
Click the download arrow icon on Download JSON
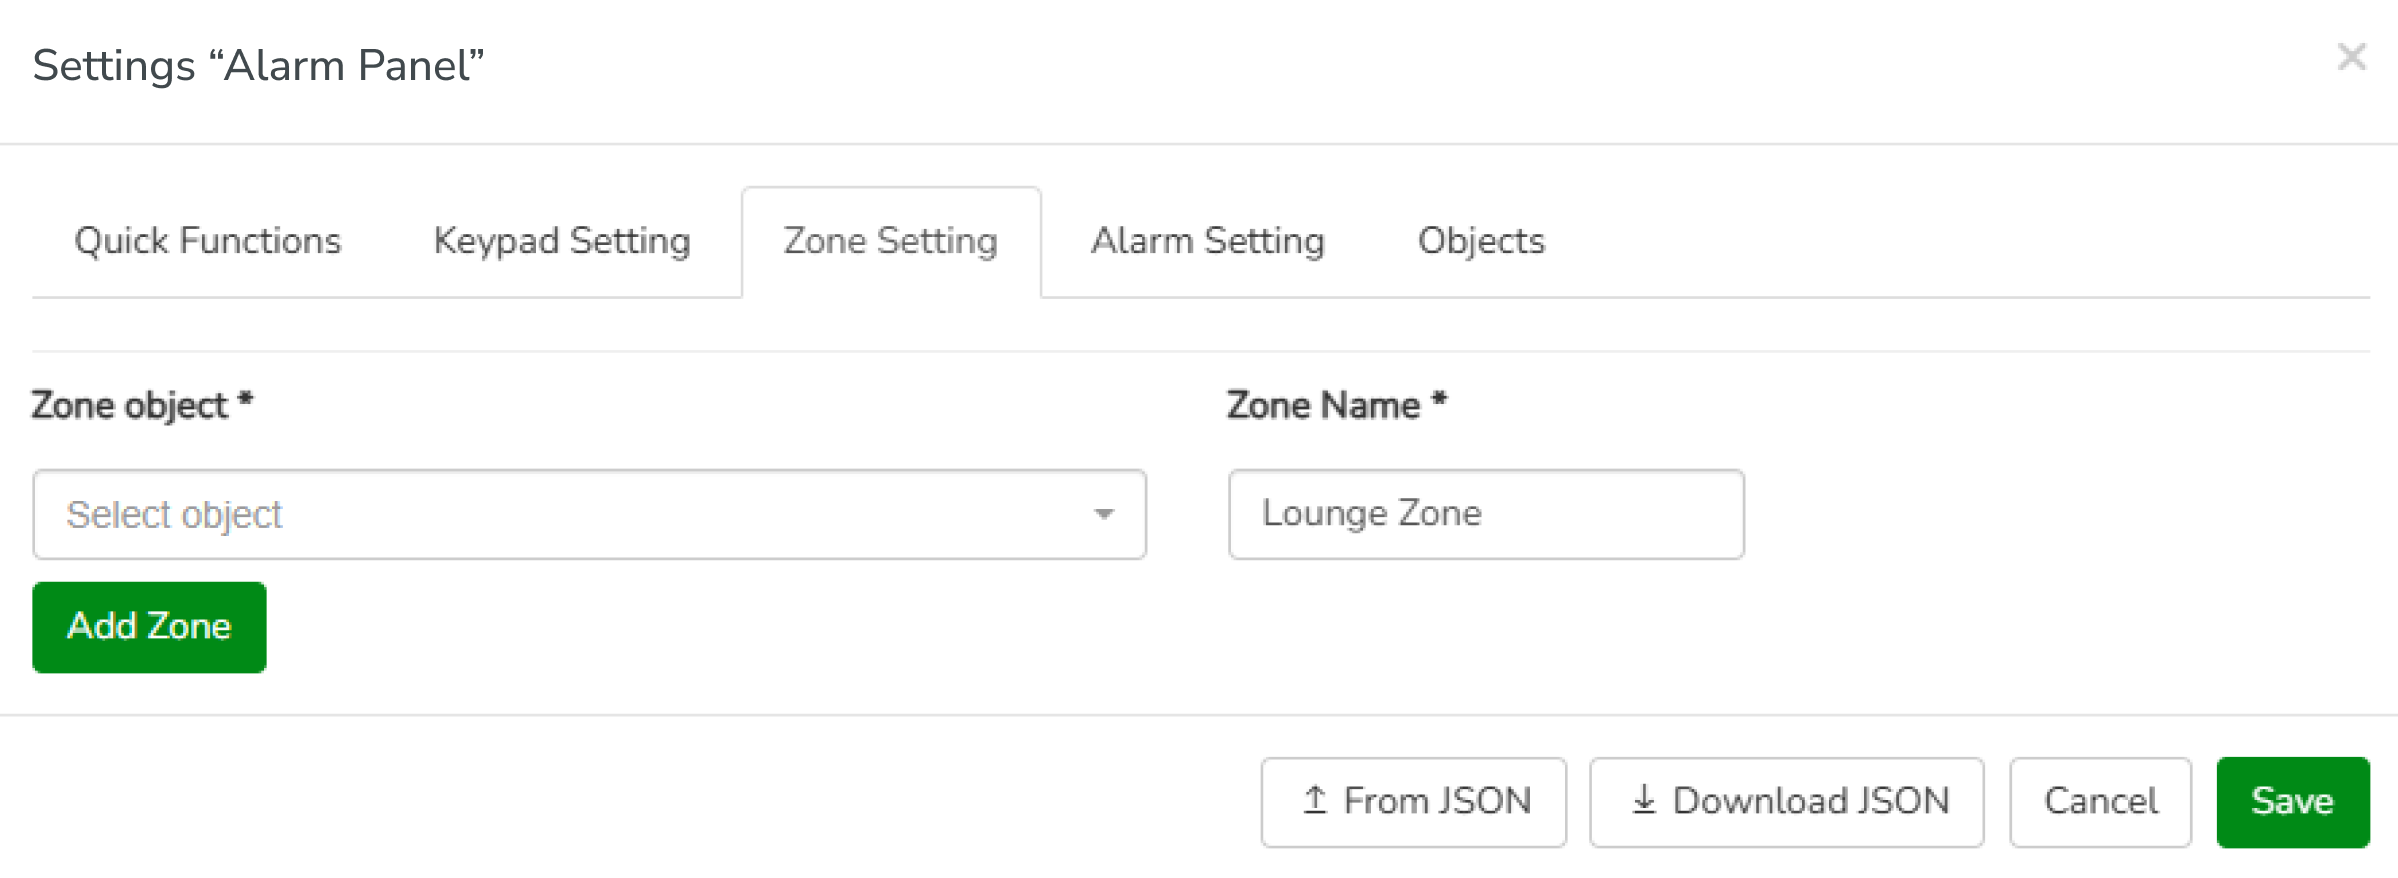tap(1644, 800)
